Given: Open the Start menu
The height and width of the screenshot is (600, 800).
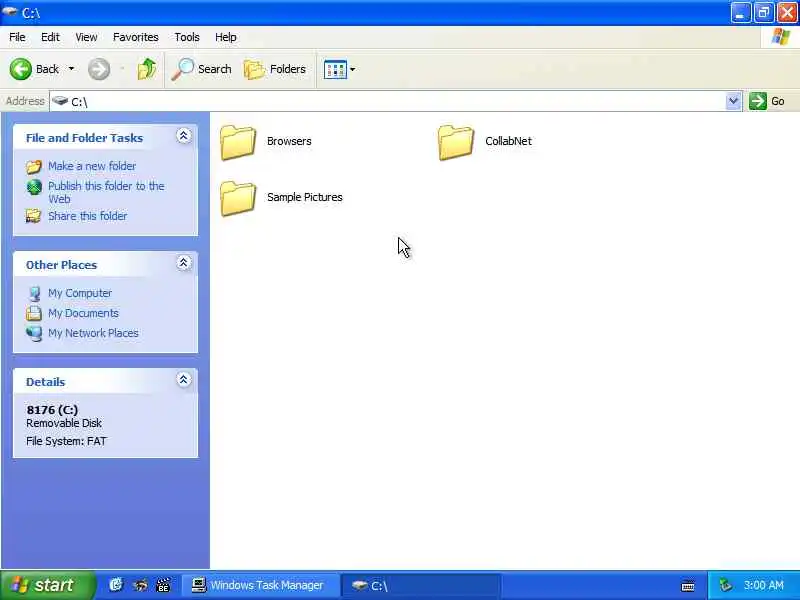Looking at the screenshot, I should [x=47, y=585].
